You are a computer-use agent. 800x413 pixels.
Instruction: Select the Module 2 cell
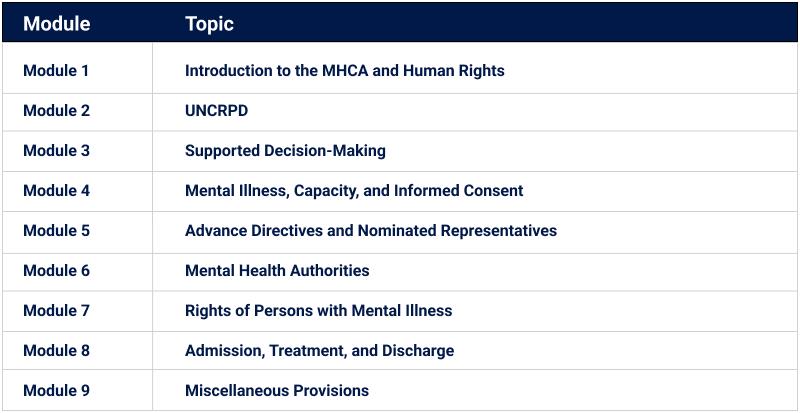[x=56, y=111]
